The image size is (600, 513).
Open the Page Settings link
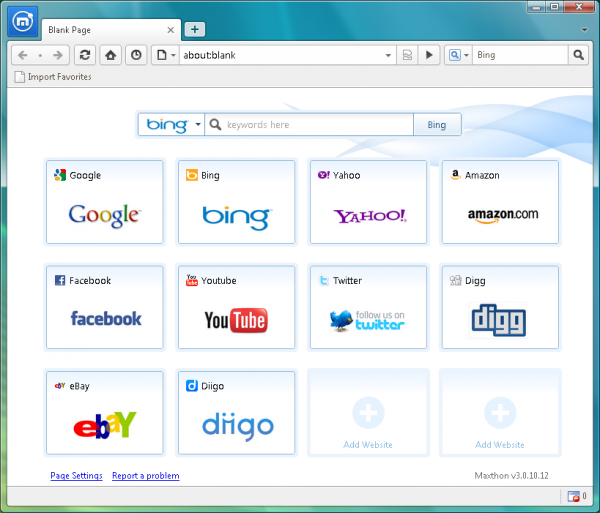77,476
